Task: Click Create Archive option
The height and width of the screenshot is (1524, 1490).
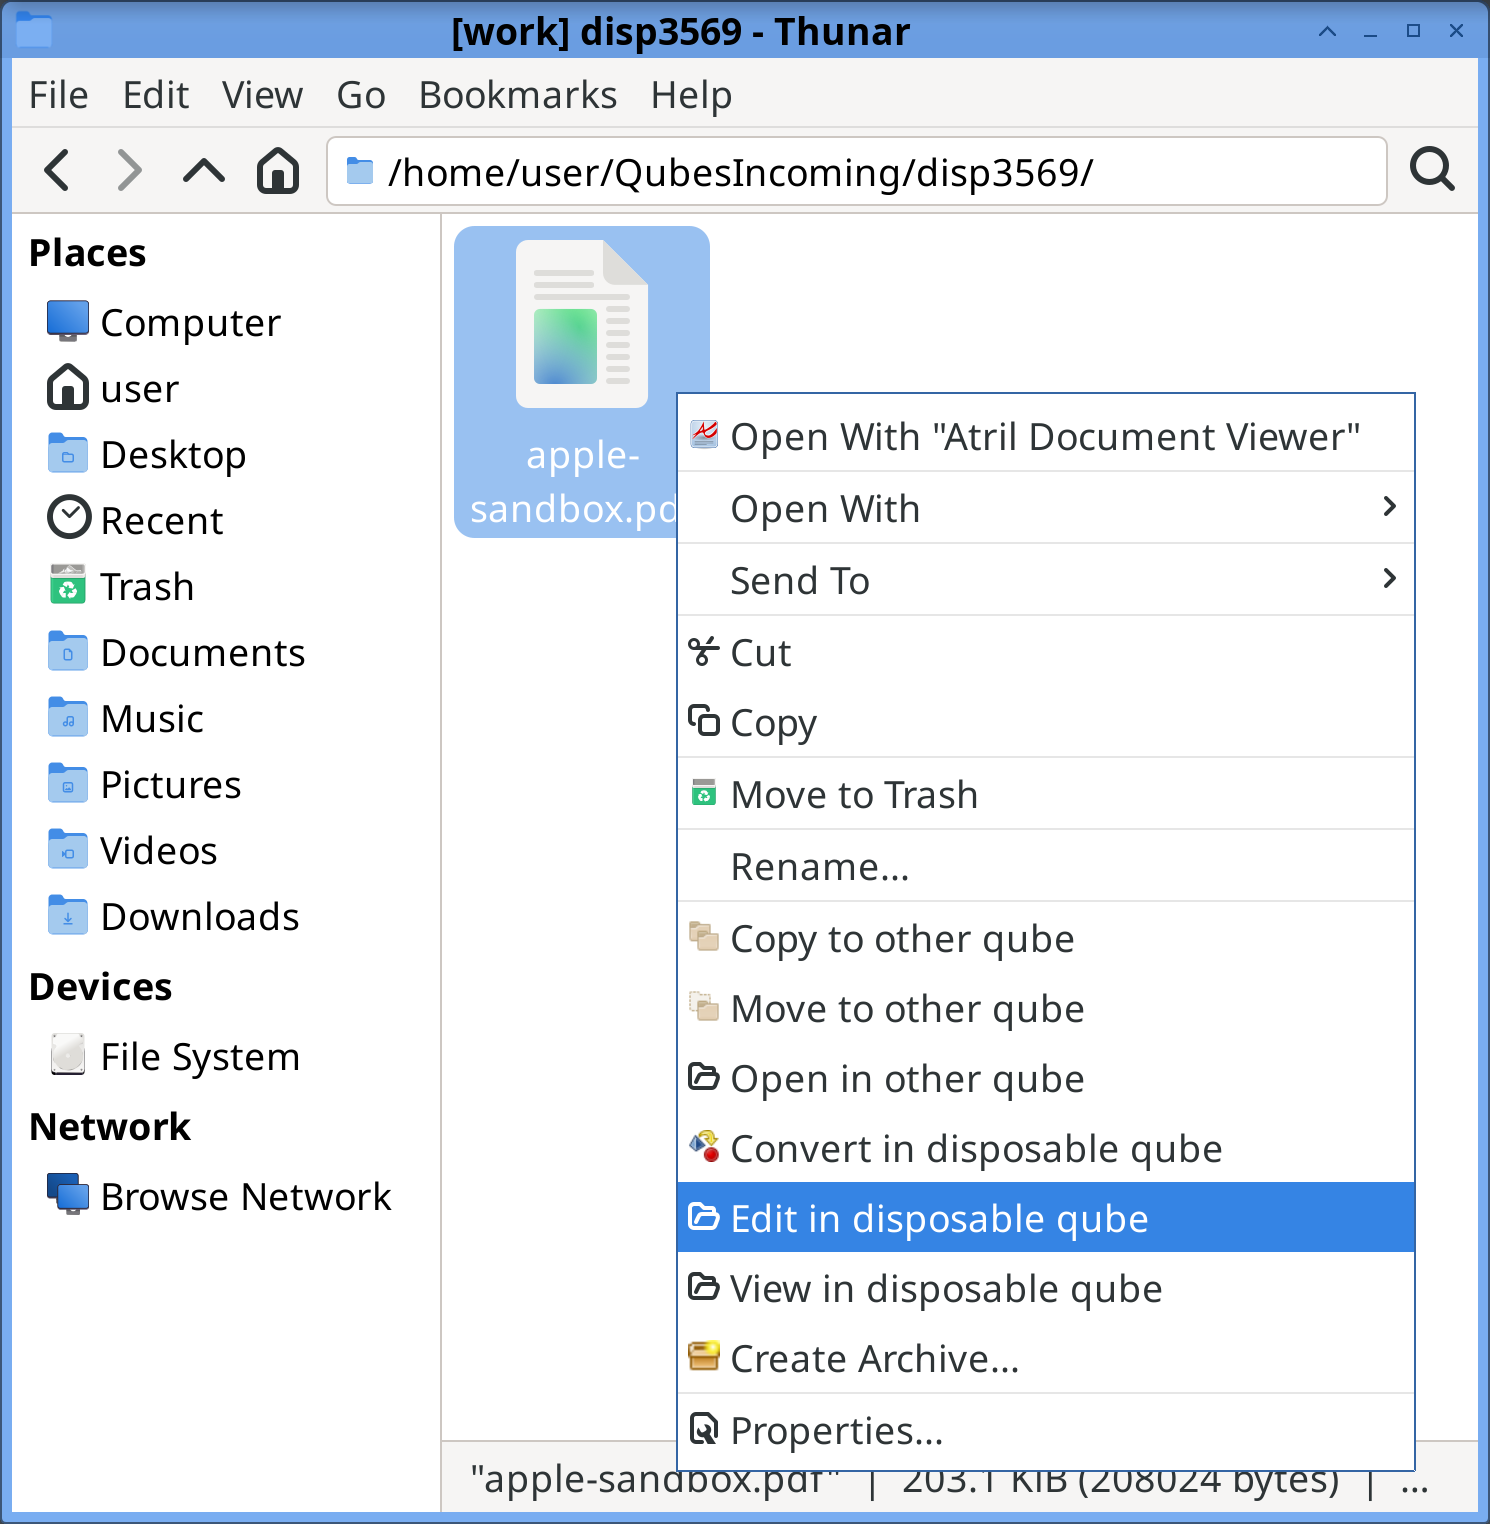Action: click(x=875, y=1358)
